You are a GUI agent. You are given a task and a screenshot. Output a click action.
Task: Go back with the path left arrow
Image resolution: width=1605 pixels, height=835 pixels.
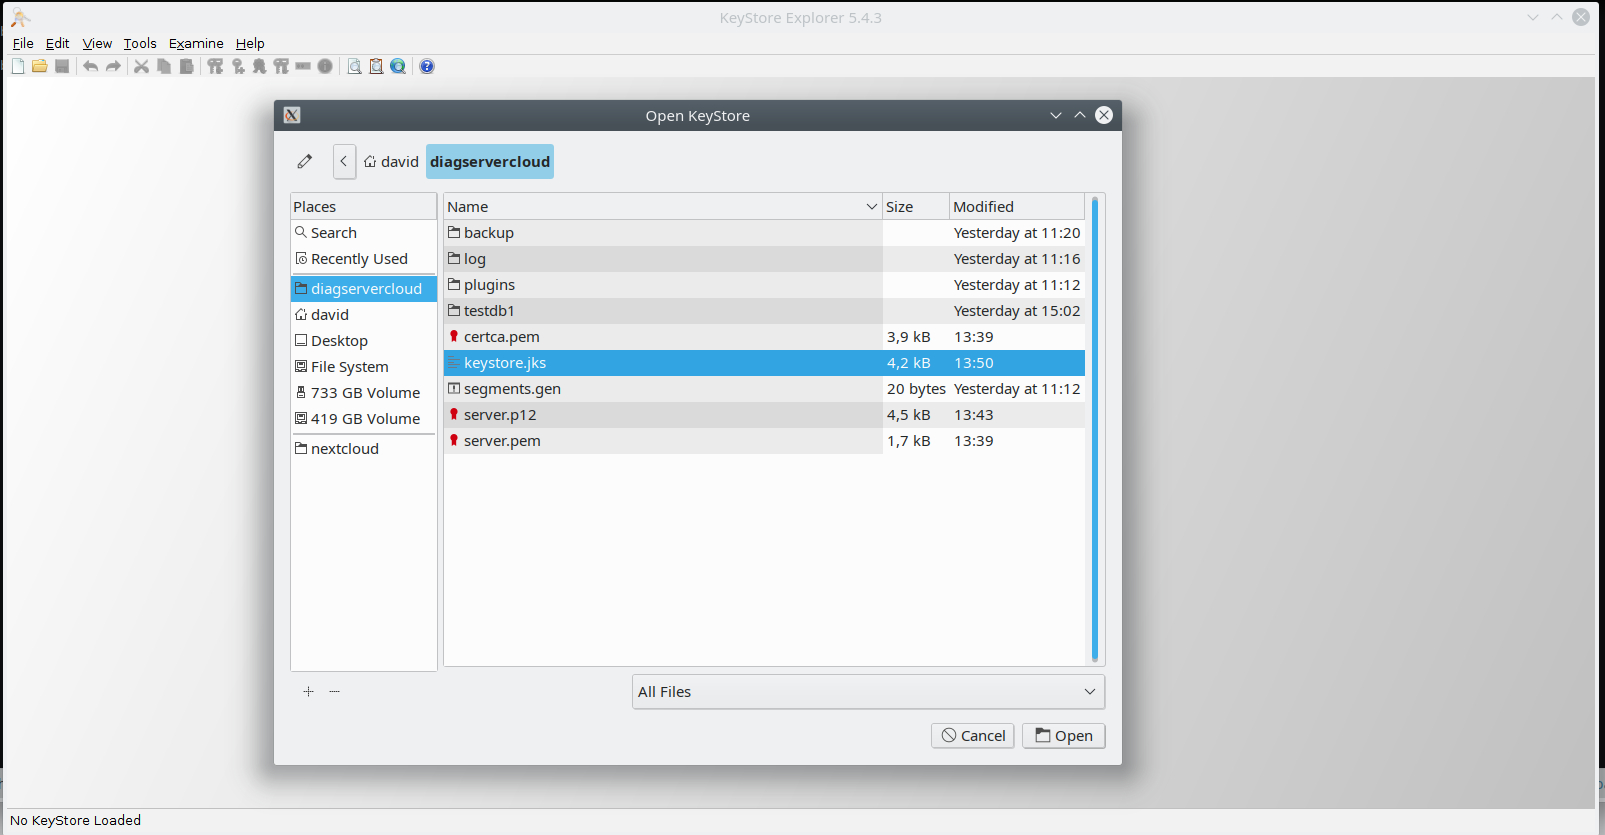pyautogui.click(x=344, y=161)
